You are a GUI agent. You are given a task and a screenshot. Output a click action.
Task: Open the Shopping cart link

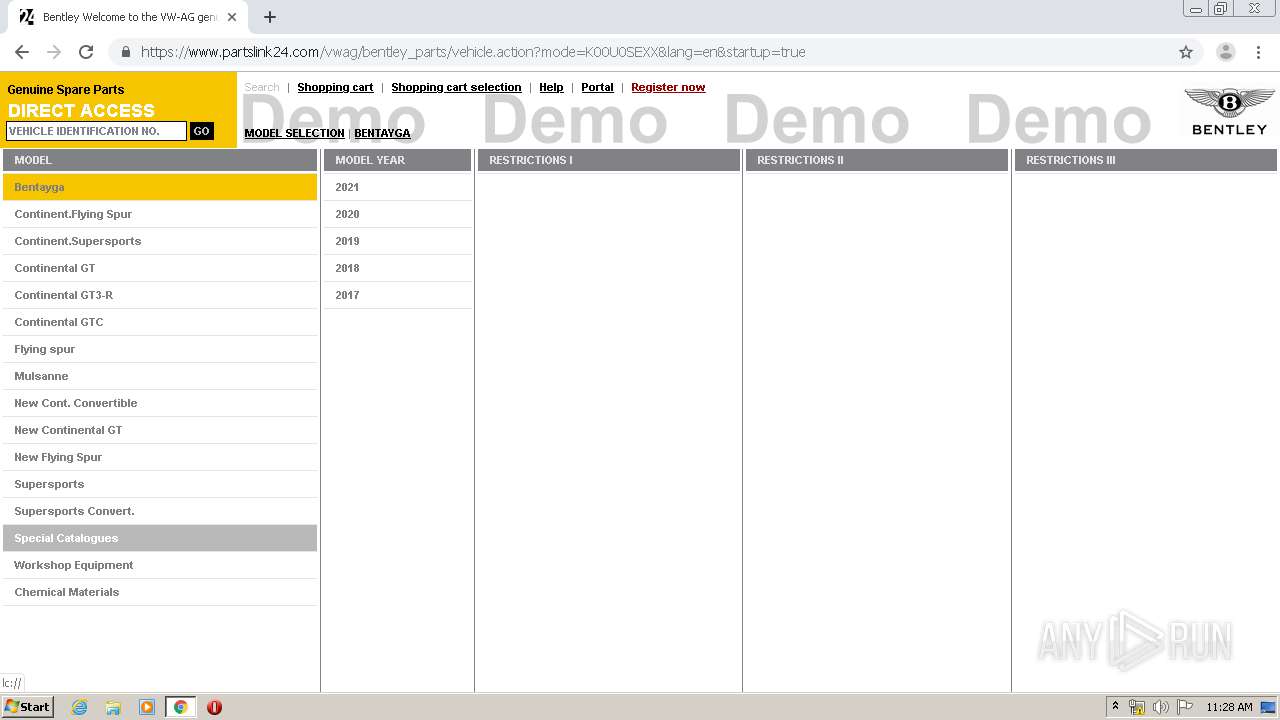coord(335,87)
